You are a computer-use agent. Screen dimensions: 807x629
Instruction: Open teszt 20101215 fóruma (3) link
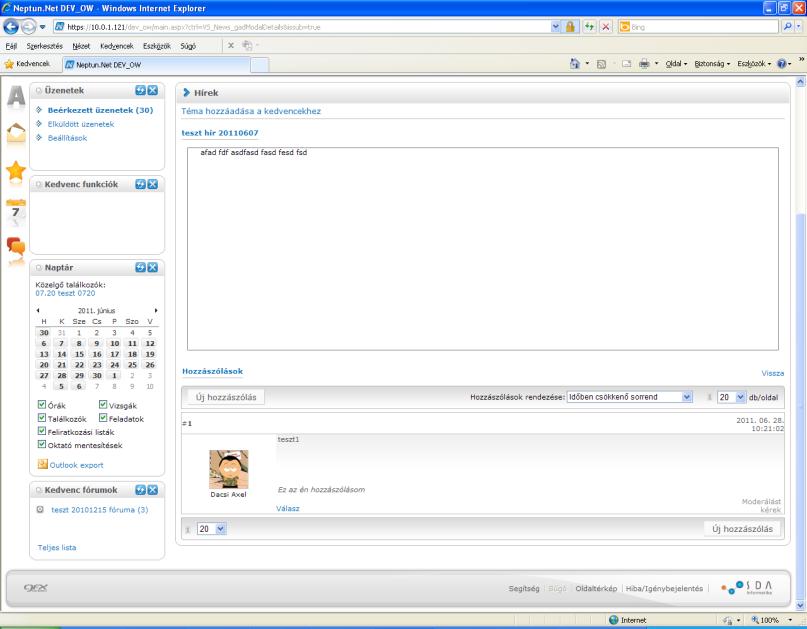[x=99, y=510]
